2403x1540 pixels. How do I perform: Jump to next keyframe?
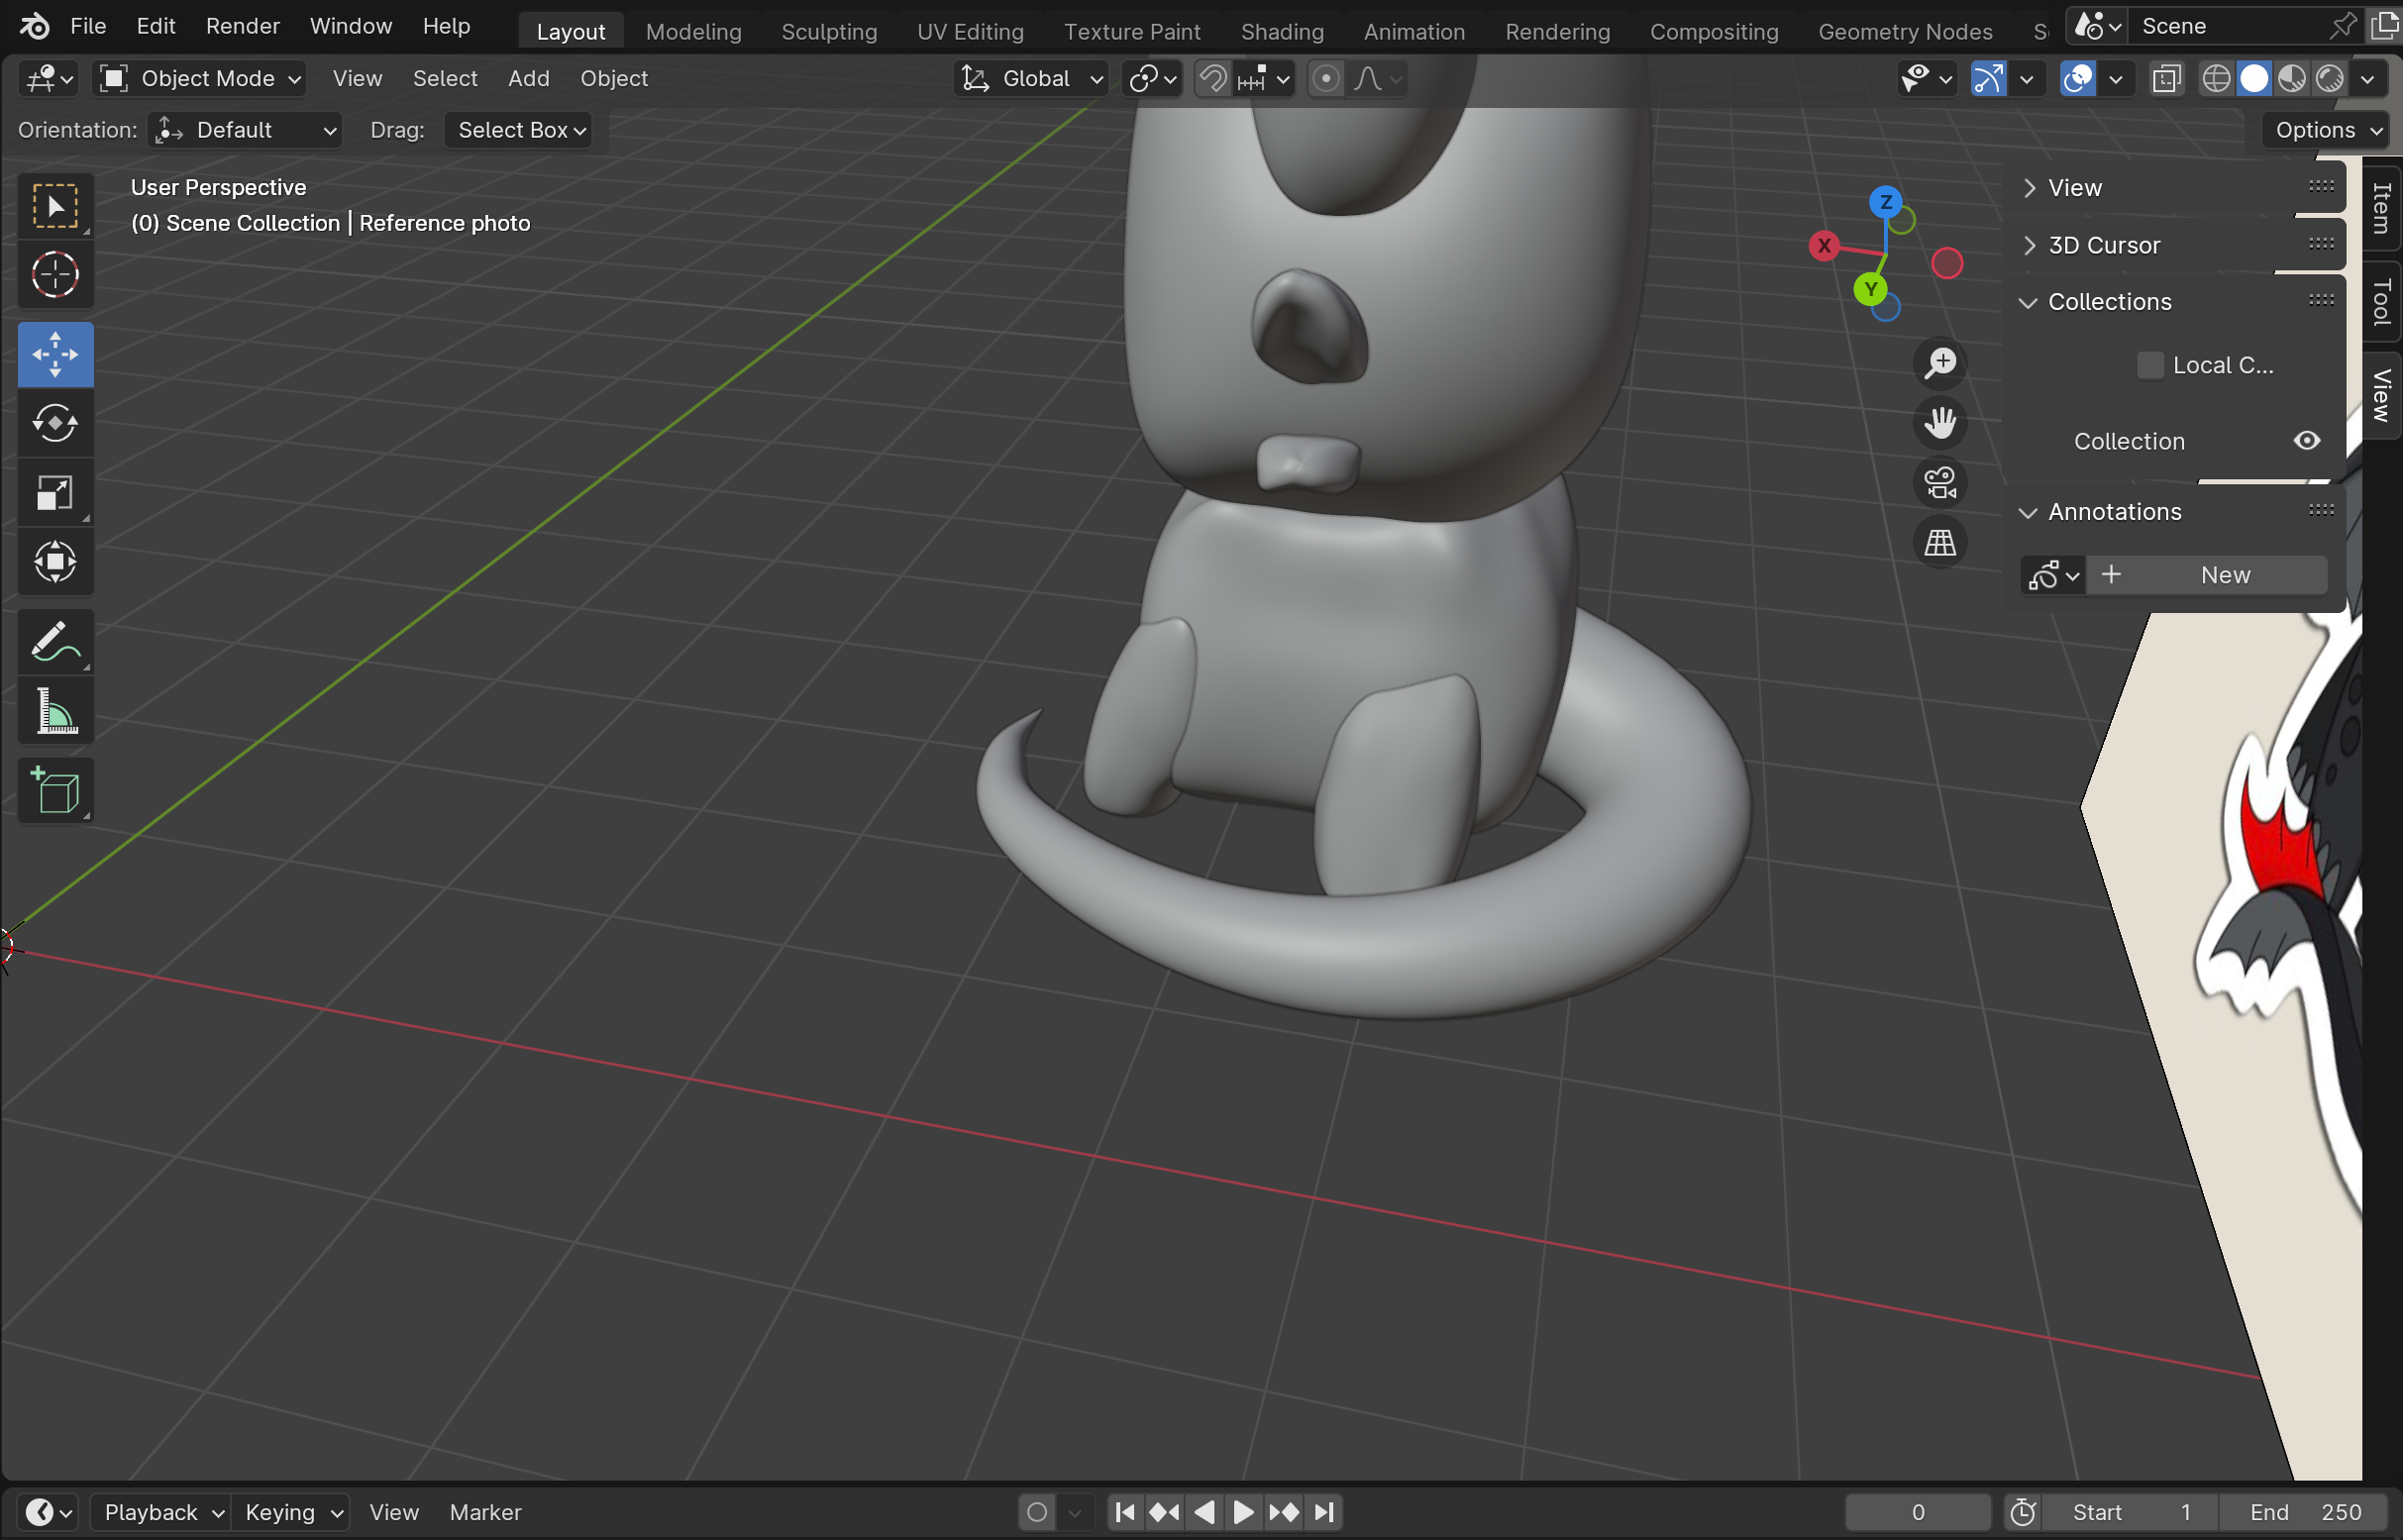click(1284, 1512)
